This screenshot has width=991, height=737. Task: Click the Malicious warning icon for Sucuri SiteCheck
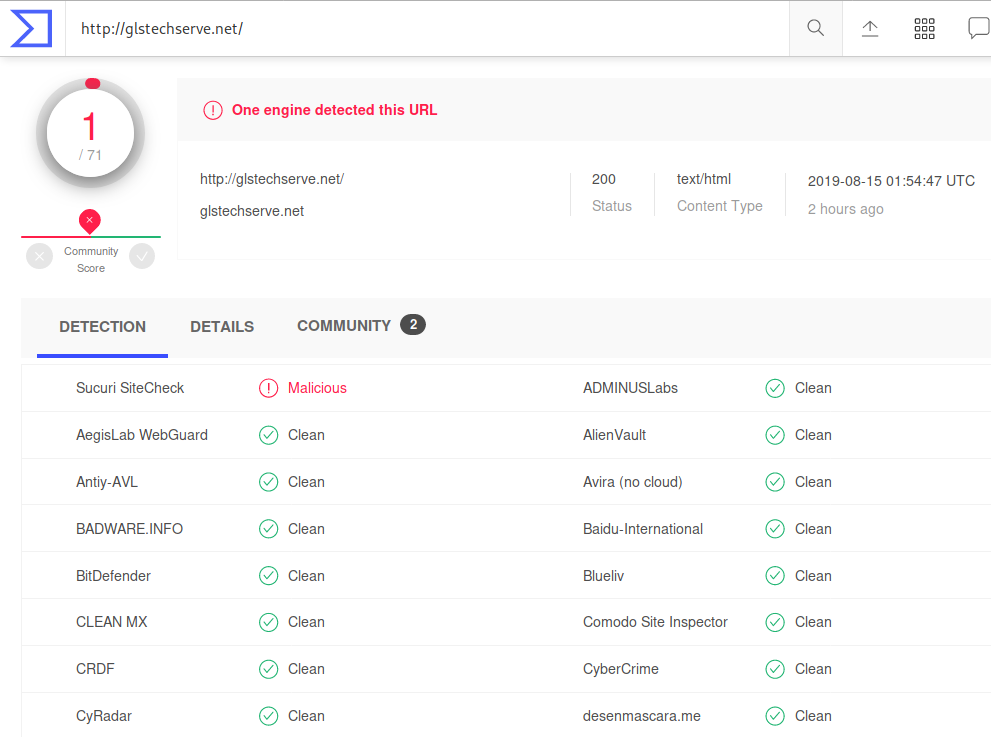269,388
